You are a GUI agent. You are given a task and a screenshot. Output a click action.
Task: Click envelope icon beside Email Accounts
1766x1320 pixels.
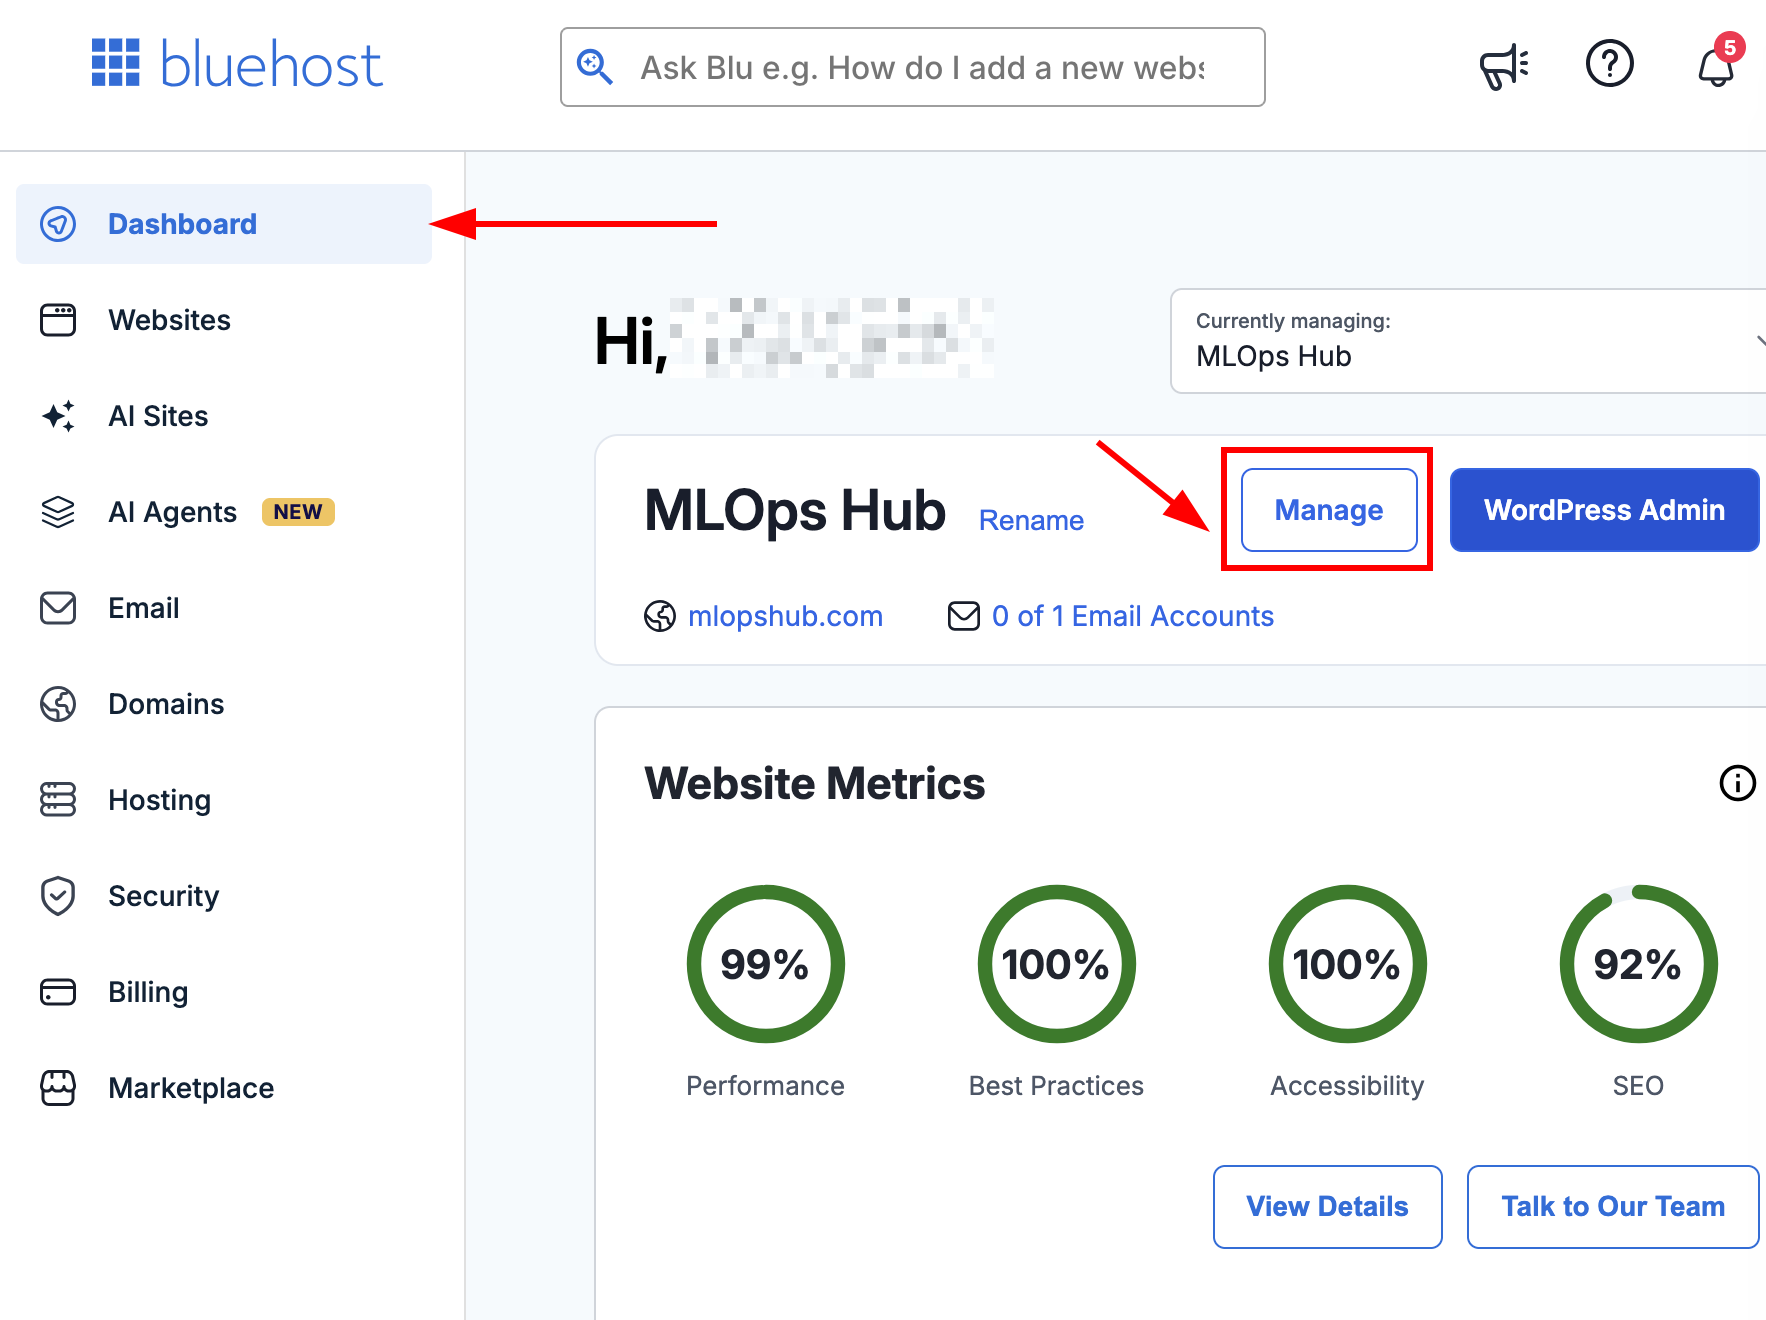click(x=964, y=616)
